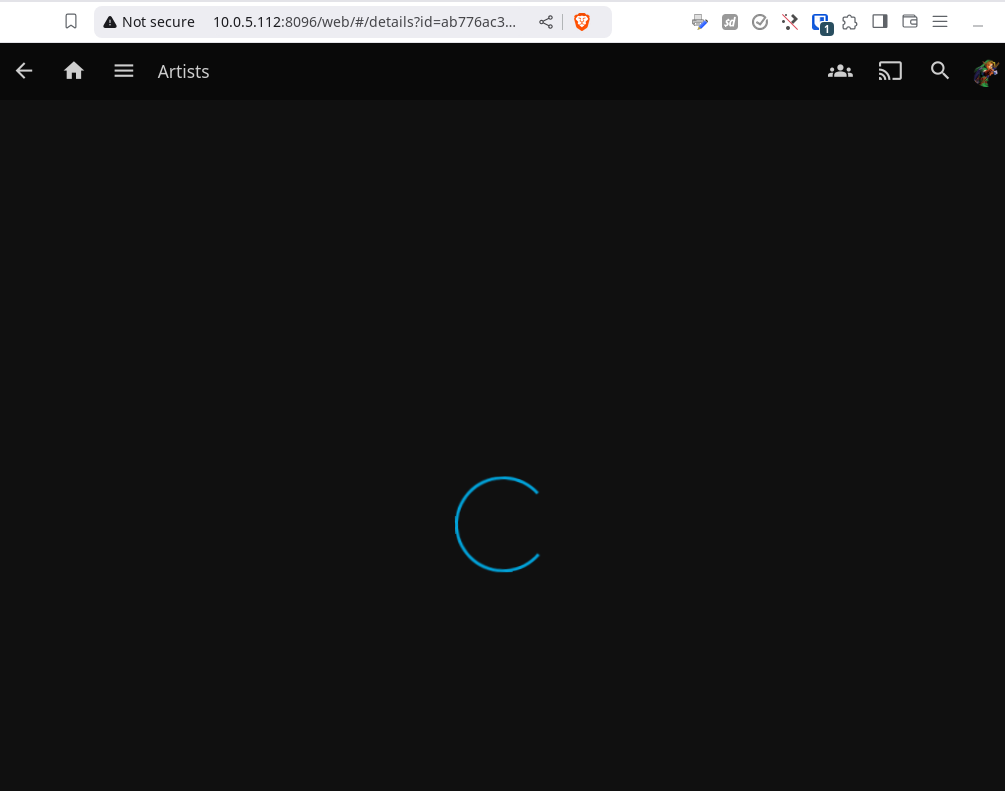
Task: Click the share icon in address bar
Action: [546, 22]
